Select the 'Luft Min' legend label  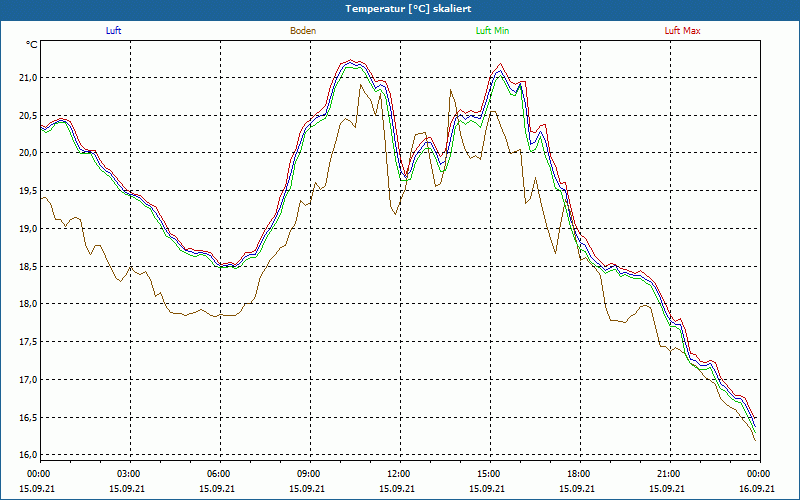click(x=493, y=31)
